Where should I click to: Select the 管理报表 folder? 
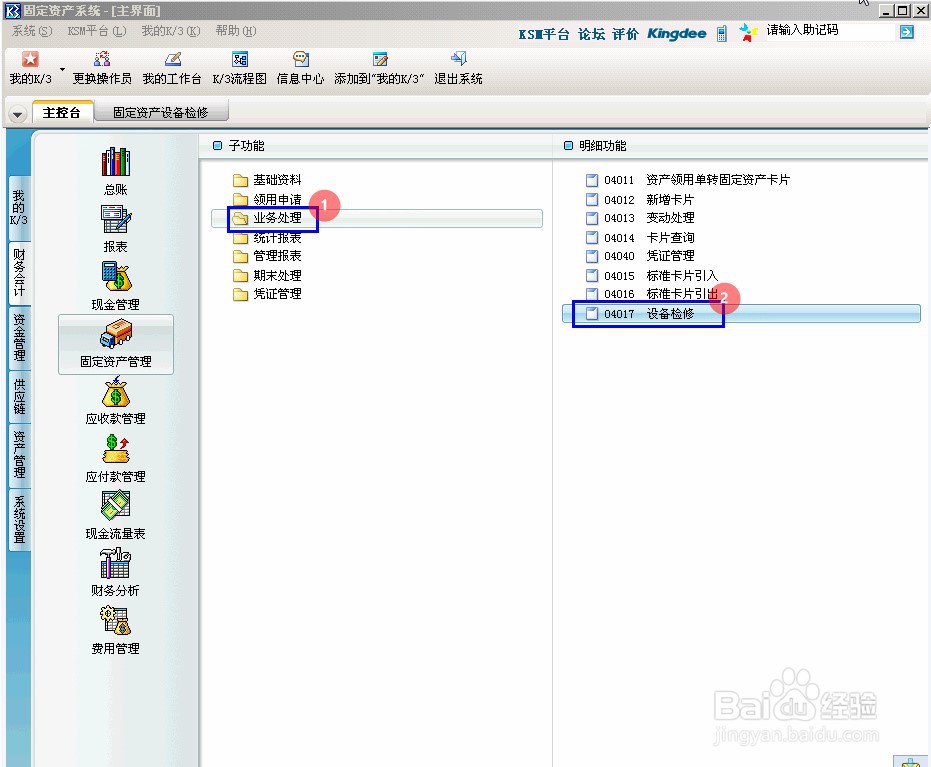pyautogui.click(x=267, y=256)
